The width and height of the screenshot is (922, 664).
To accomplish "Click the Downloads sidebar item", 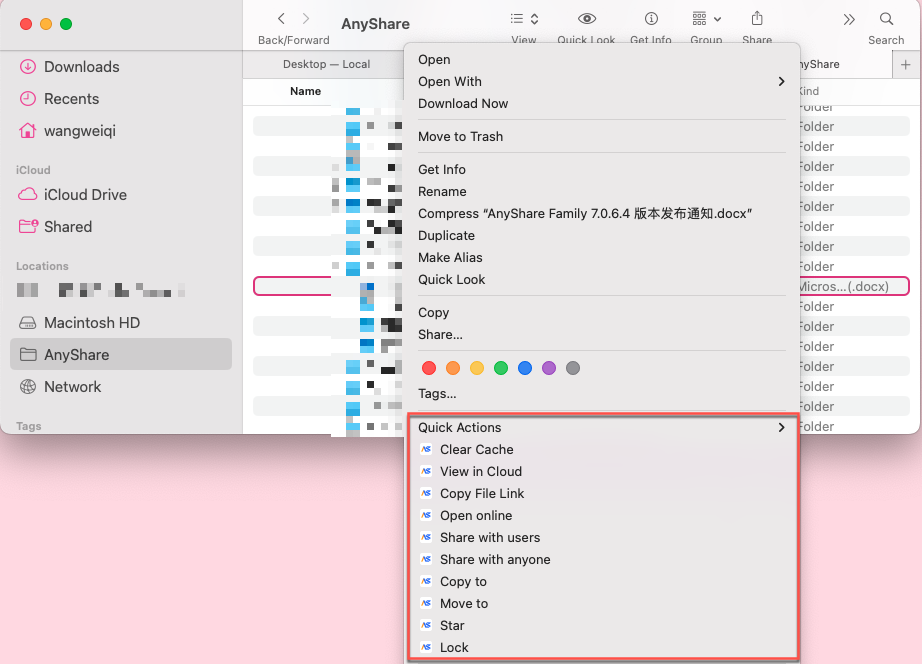I will pos(81,67).
